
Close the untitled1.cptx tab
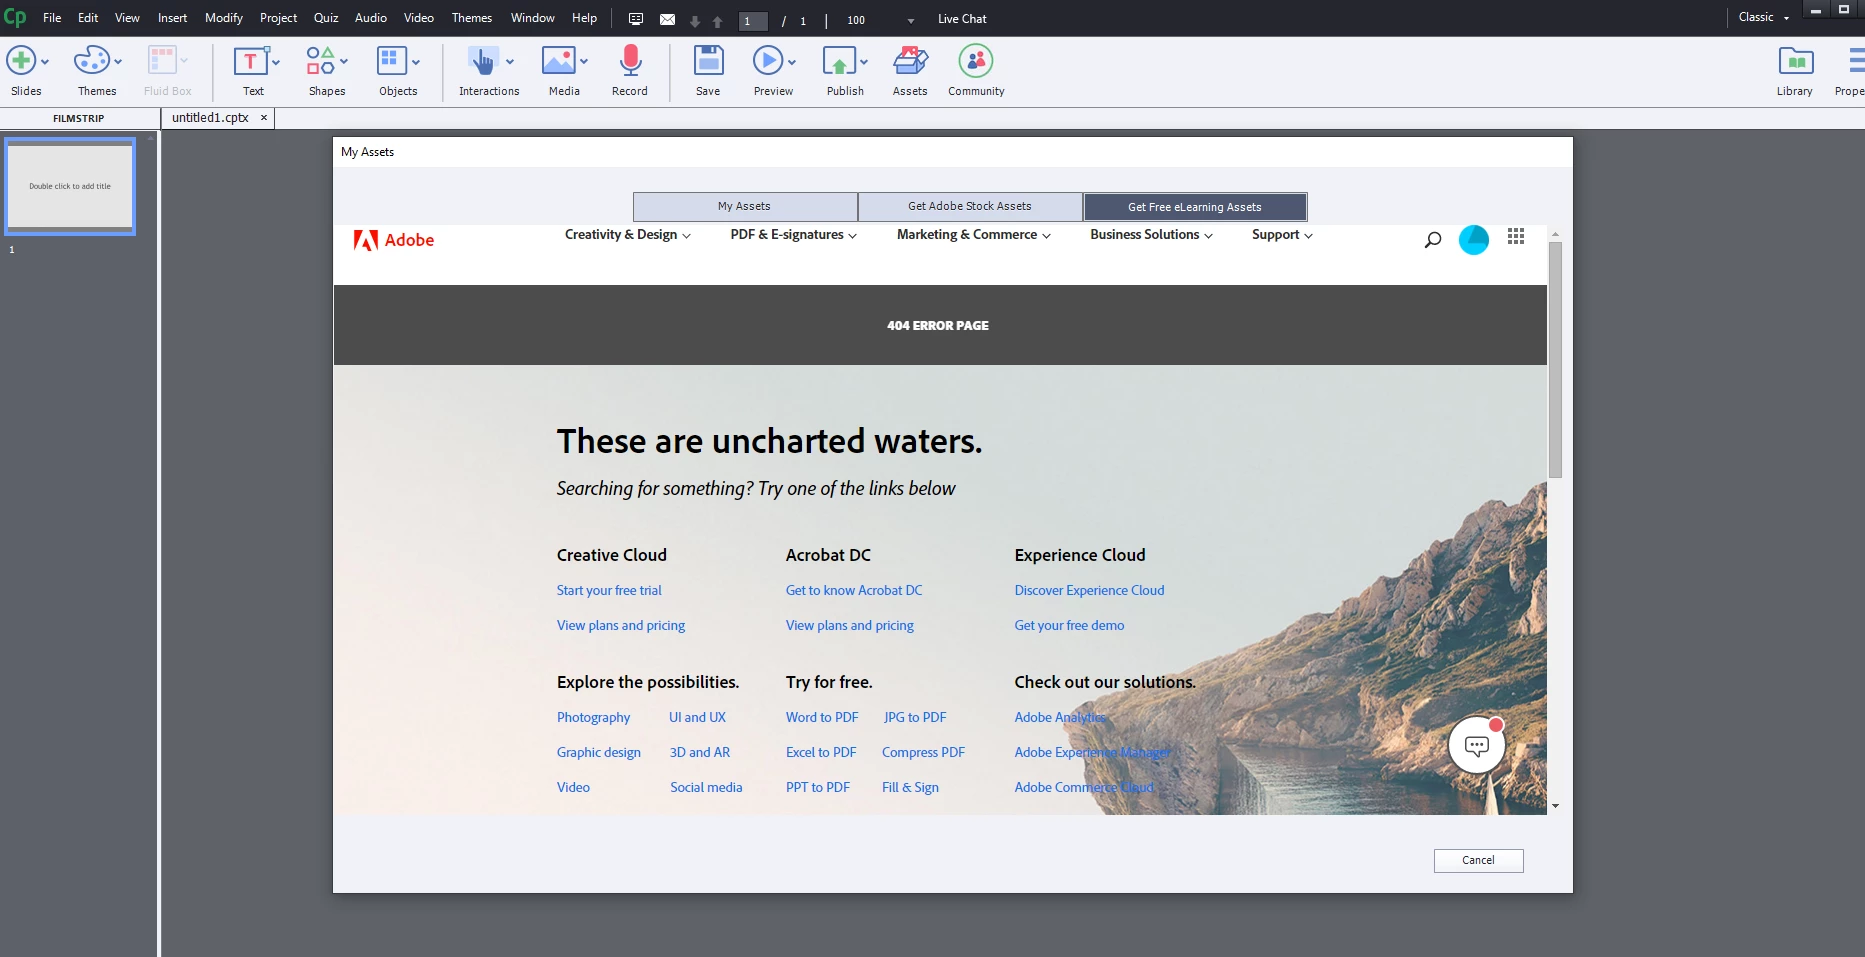[264, 118]
